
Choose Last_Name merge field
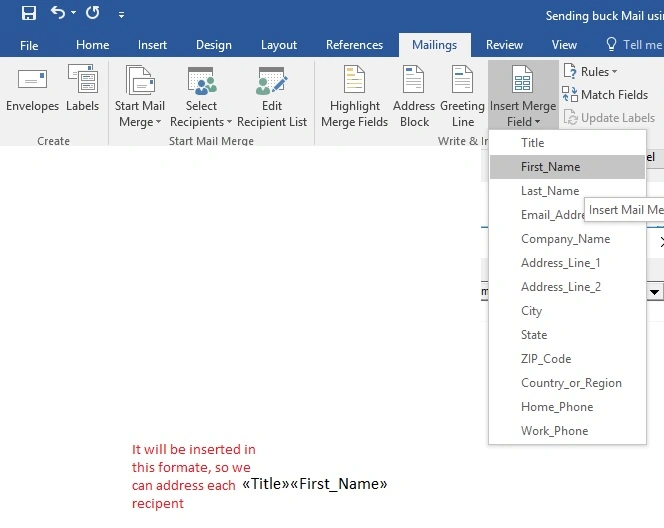coord(567,191)
